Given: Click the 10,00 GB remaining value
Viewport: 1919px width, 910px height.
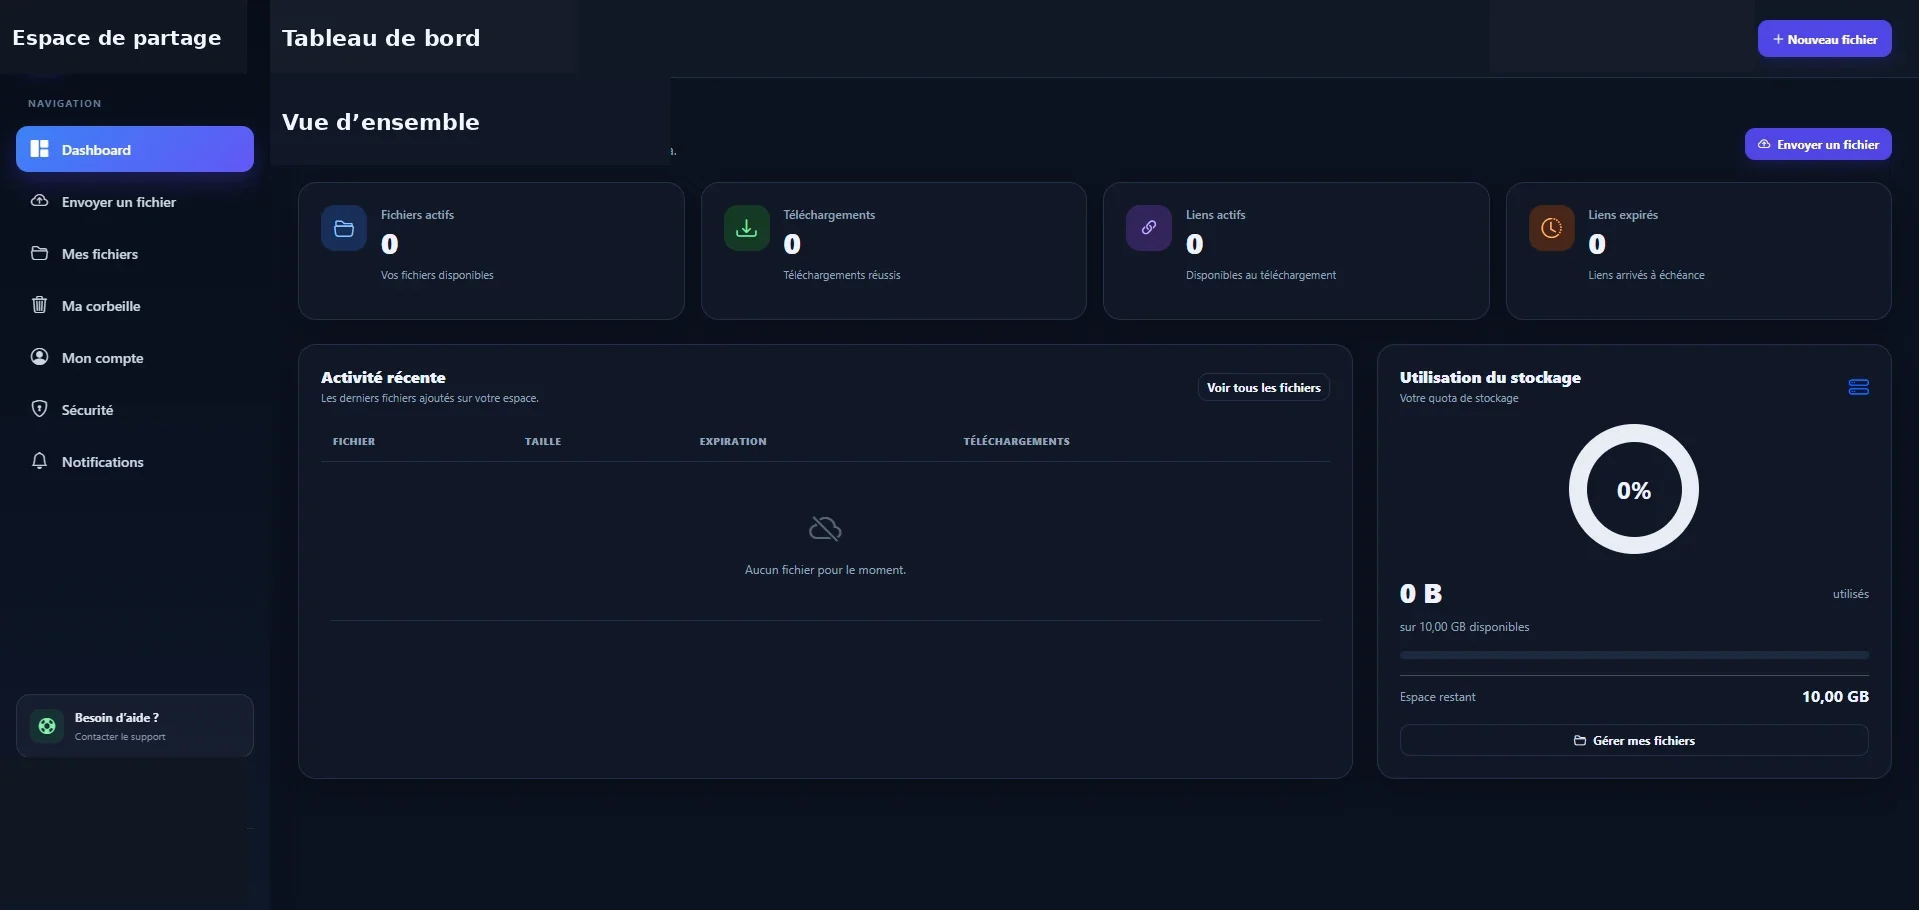Looking at the screenshot, I should (1835, 696).
